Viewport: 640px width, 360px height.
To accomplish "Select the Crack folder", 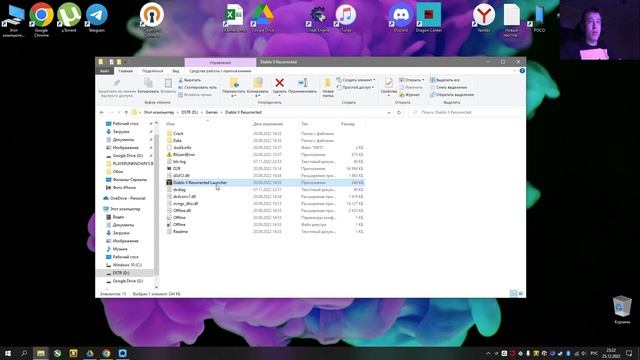I will (x=178, y=133).
